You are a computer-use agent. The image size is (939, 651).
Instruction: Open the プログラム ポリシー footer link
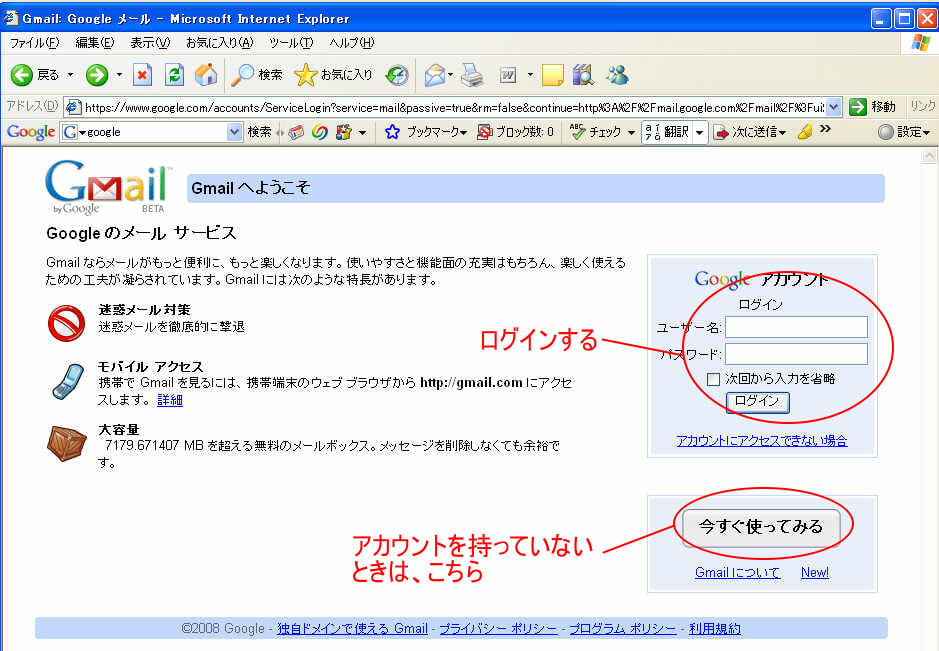click(x=622, y=629)
